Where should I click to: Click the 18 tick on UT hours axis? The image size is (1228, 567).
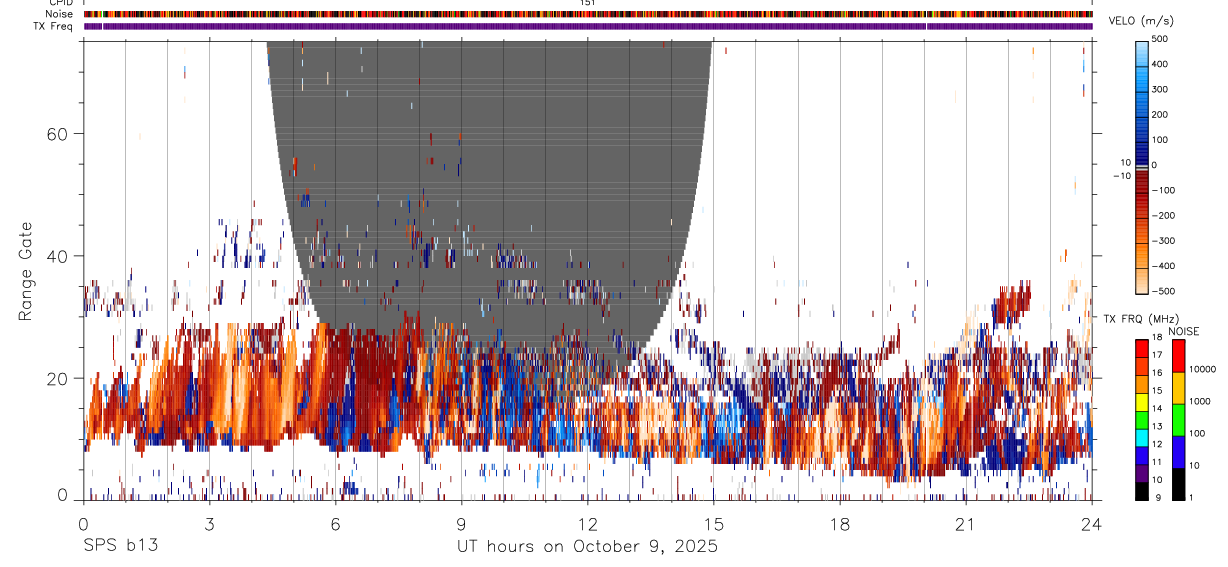(x=840, y=523)
